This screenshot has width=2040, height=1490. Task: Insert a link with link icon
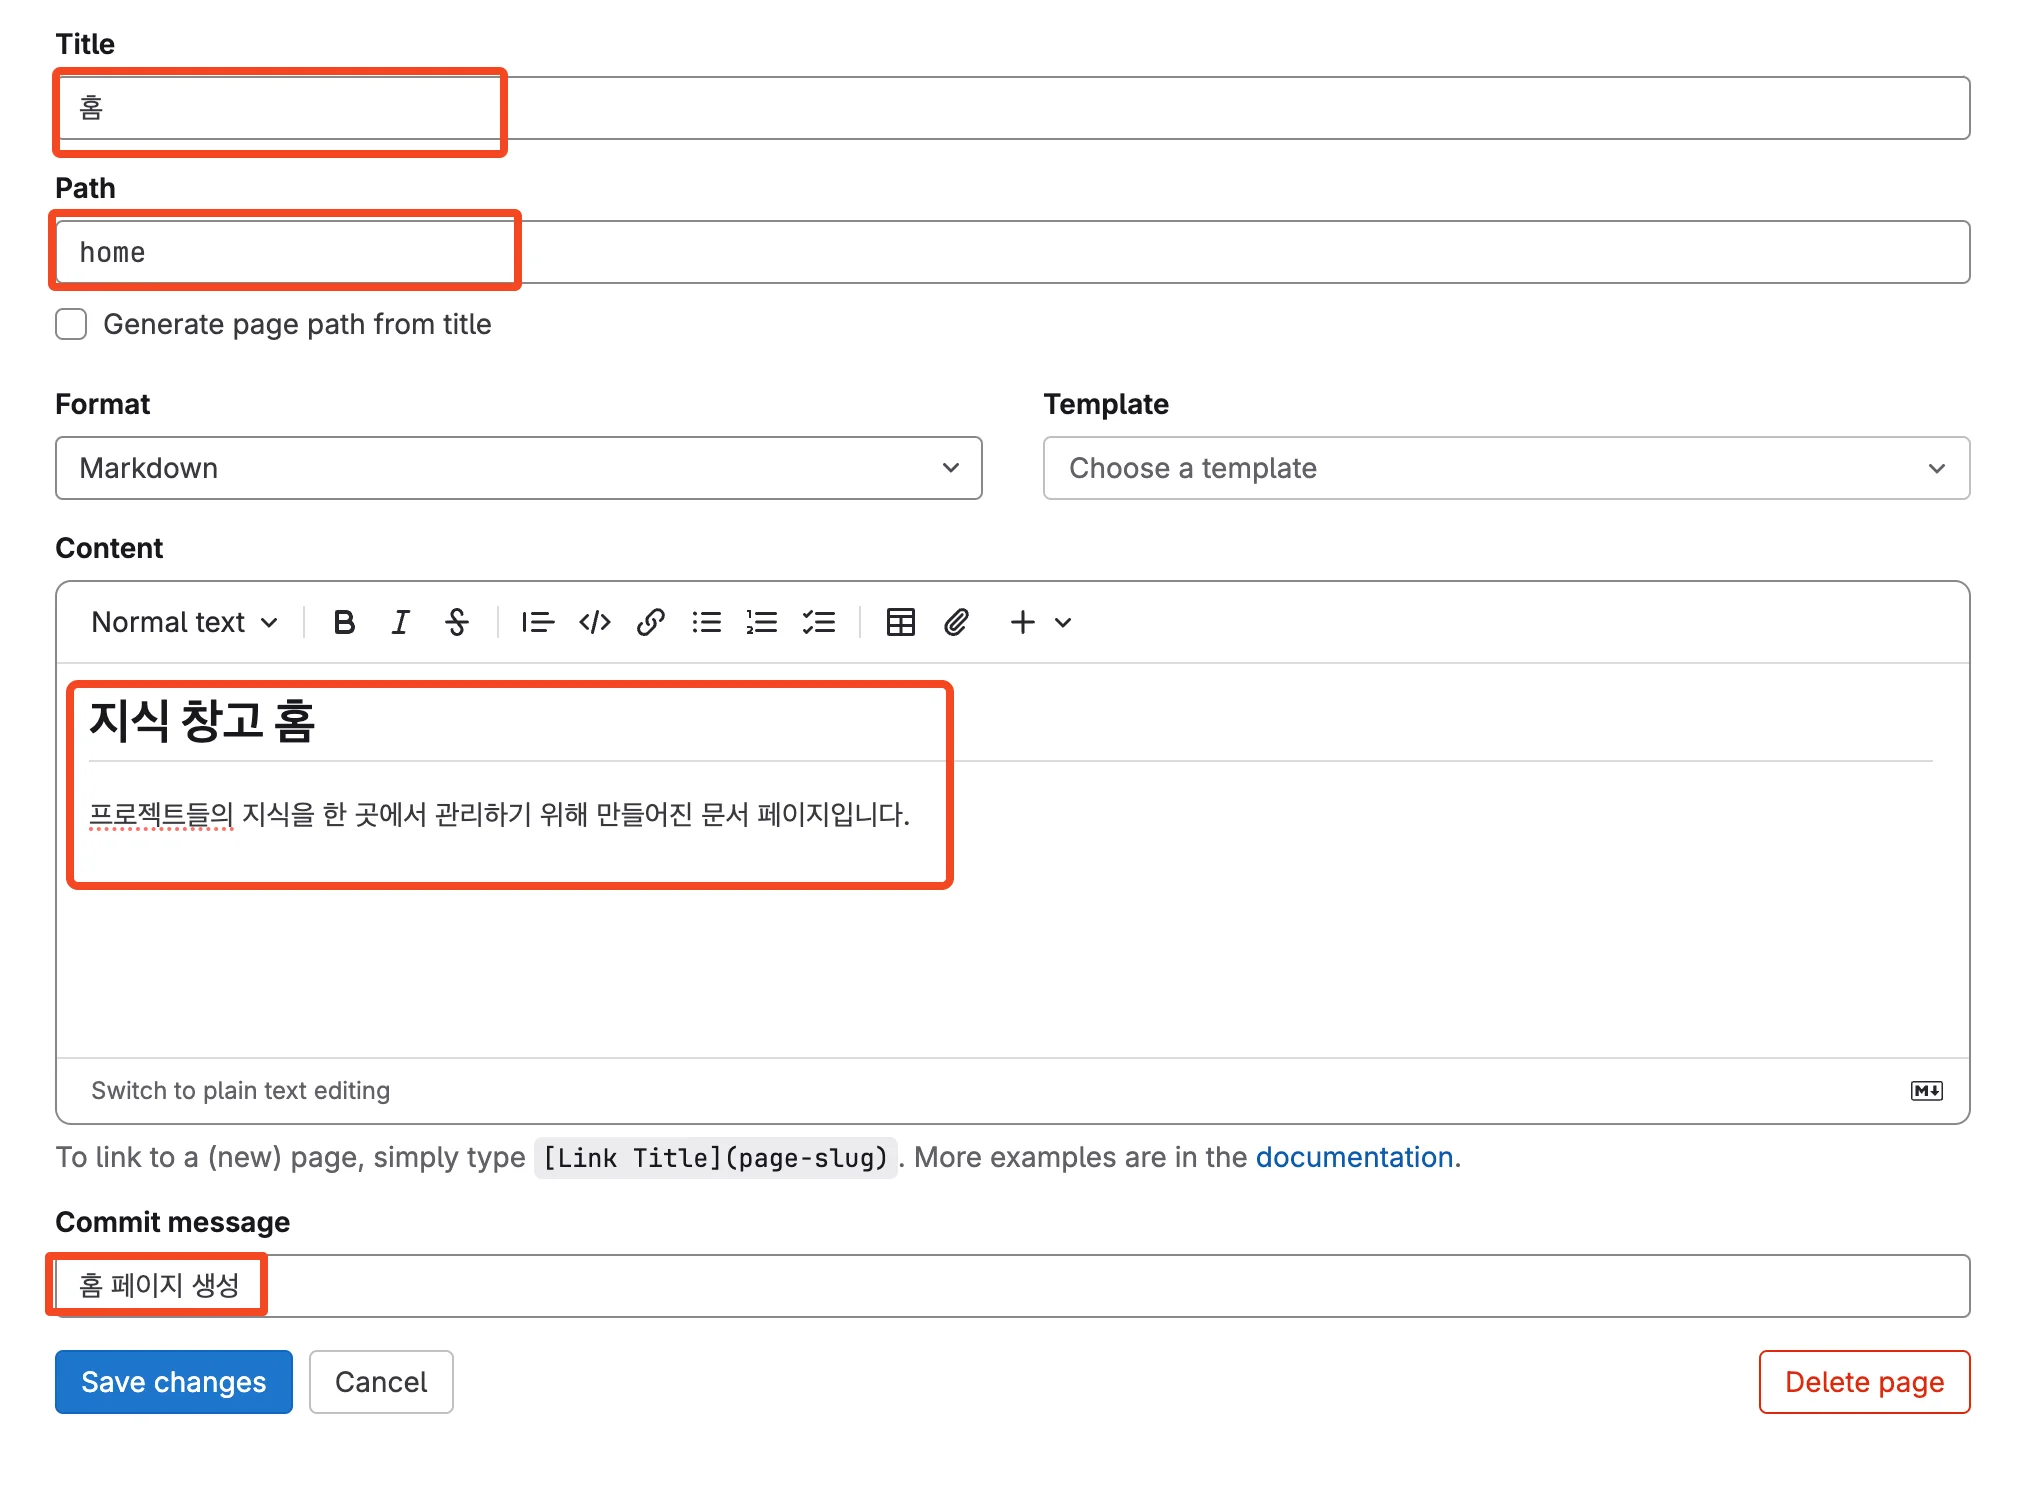(650, 622)
